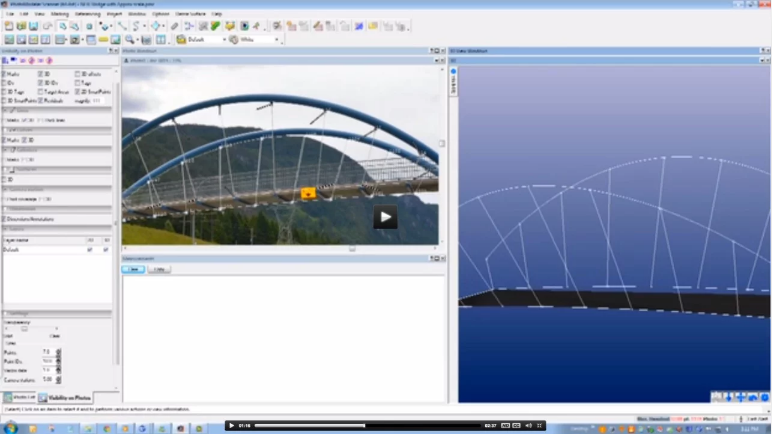Toggle Default layer 2D visibility checkbox
The height and width of the screenshot is (434, 772).
(90, 250)
